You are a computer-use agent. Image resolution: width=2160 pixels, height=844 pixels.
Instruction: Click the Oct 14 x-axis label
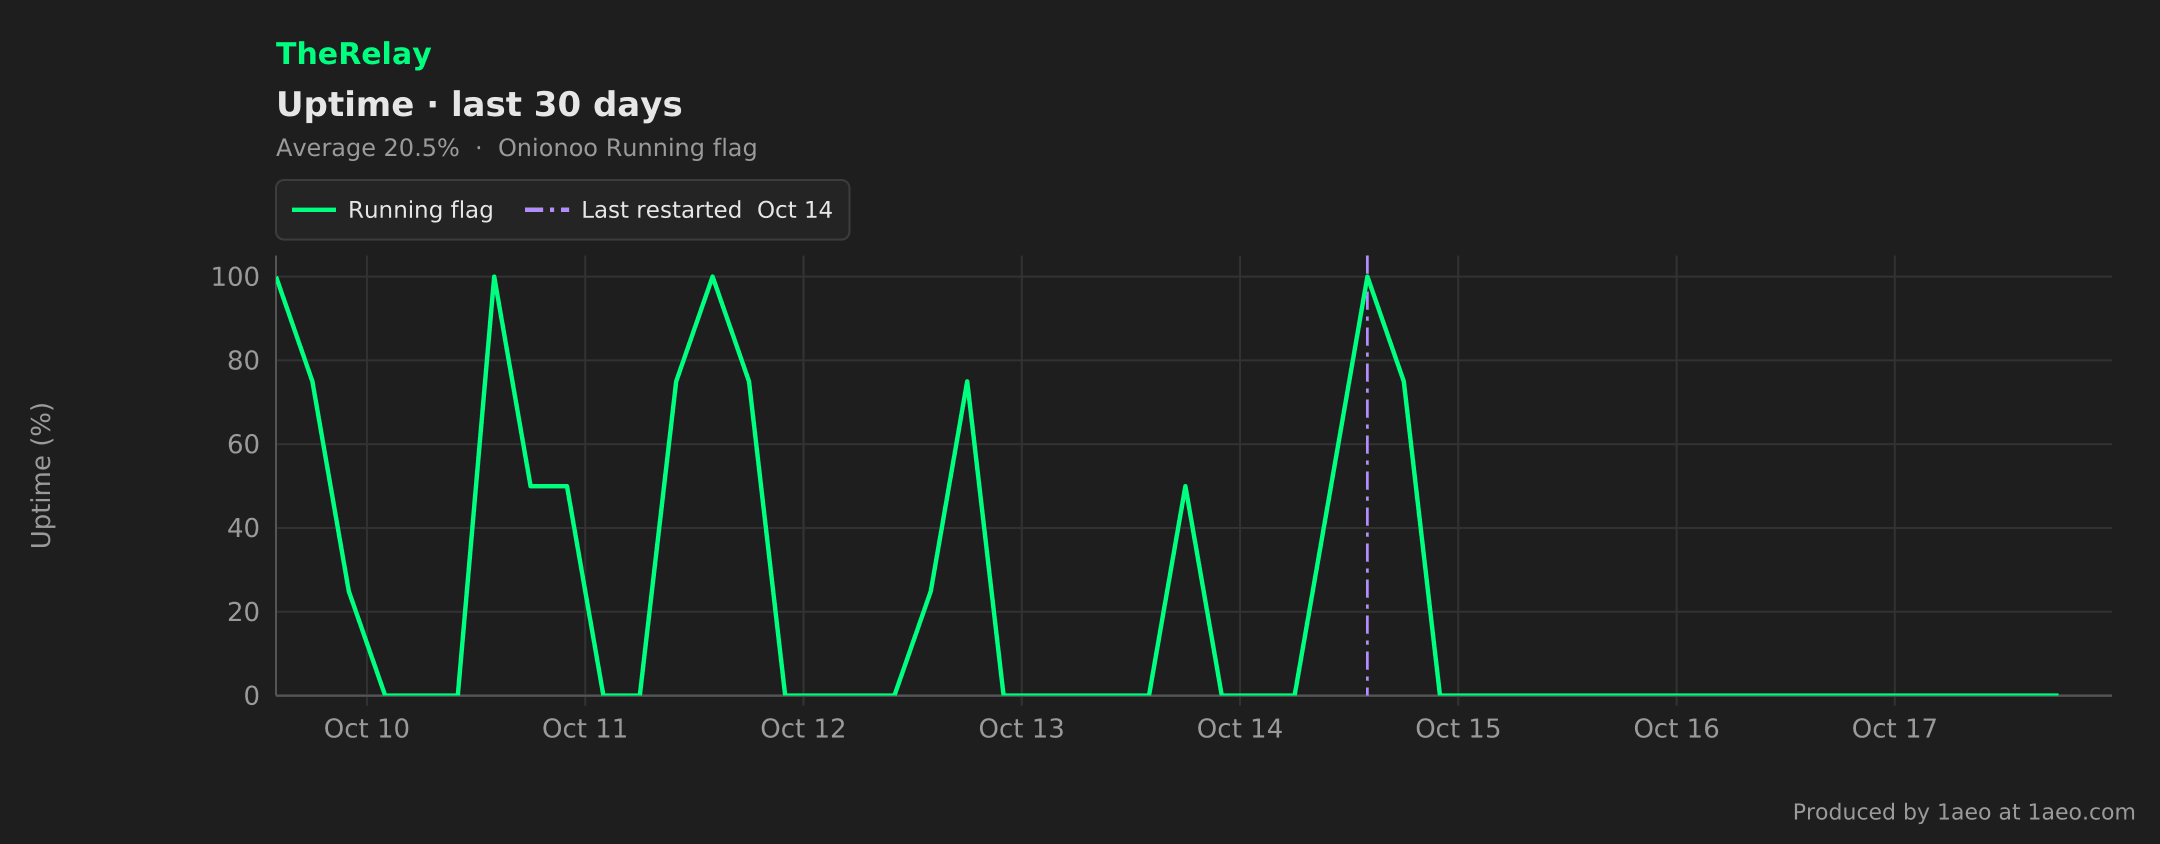[x=1240, y=729]
